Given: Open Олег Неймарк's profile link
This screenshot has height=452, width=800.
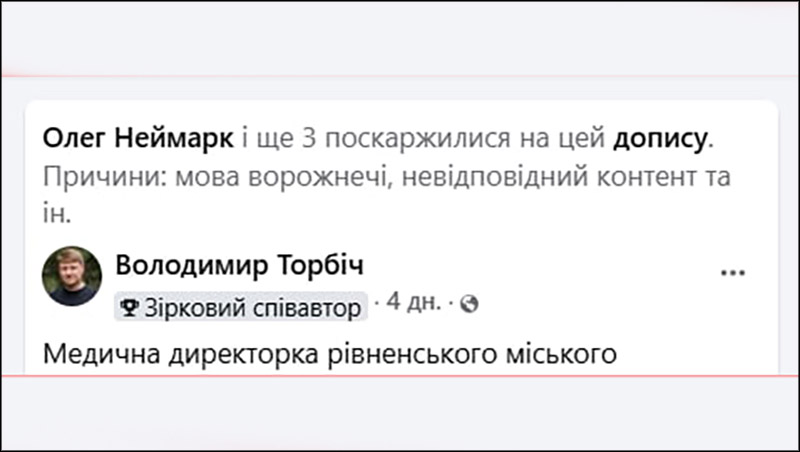Looking at the screenshot, I should coord(138,138).
